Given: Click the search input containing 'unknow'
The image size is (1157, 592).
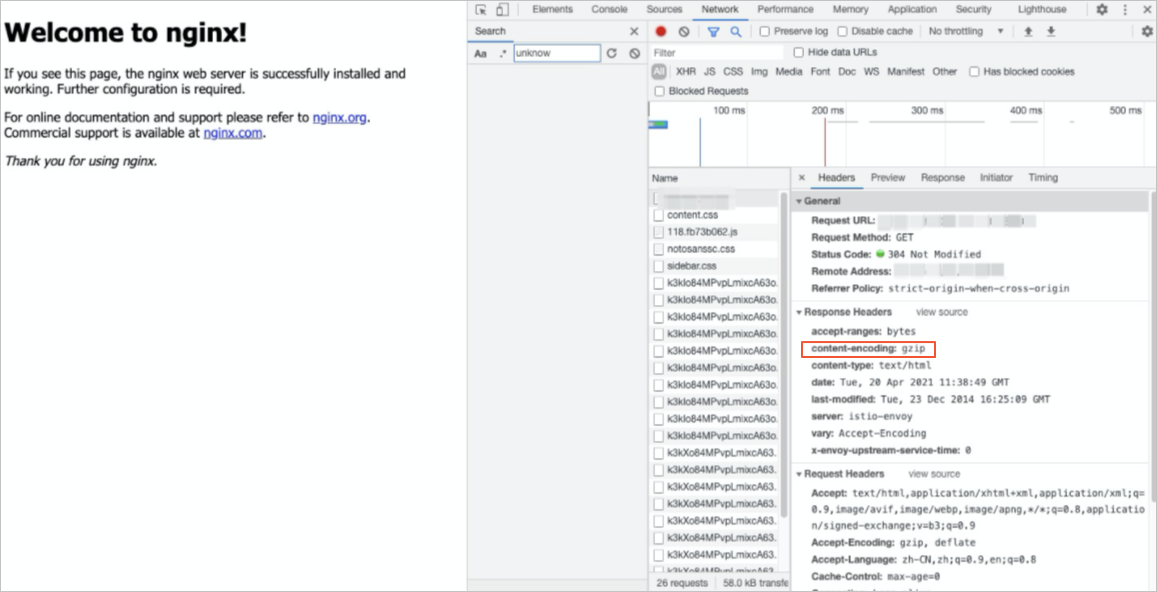Looking at the screenshot, I should [557, 53].
